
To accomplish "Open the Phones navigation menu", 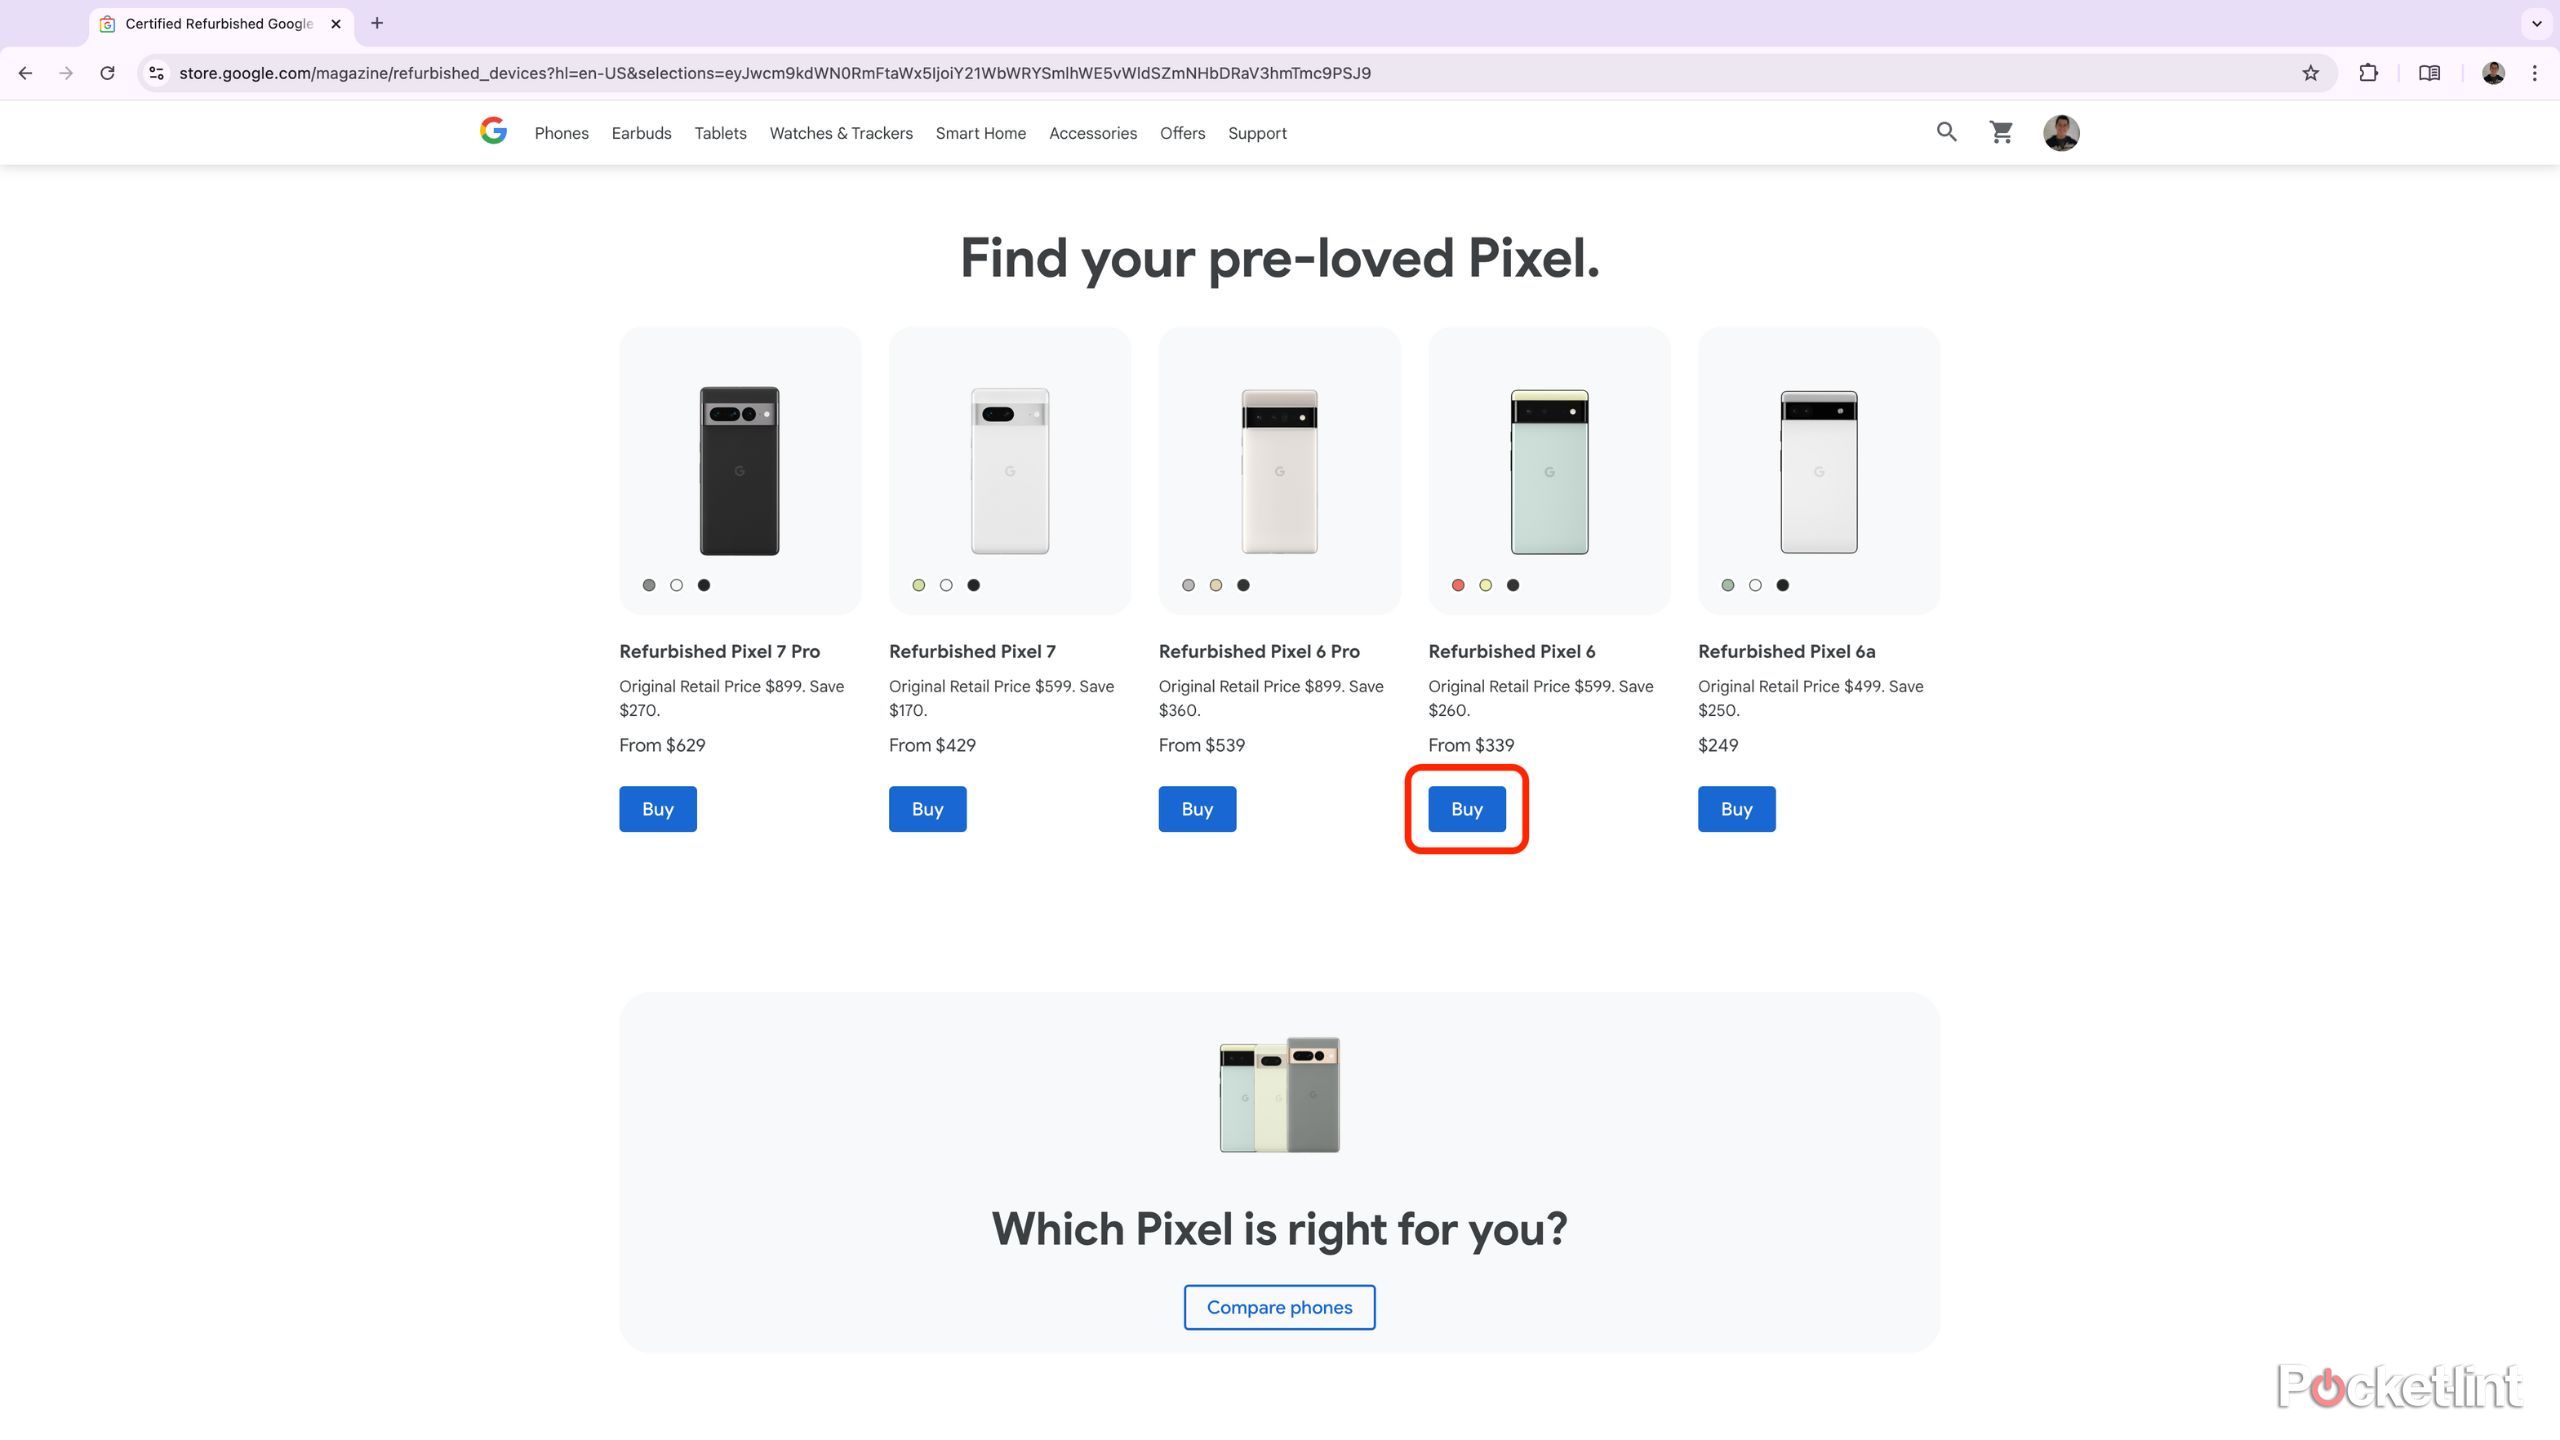I will pos(561,132).
